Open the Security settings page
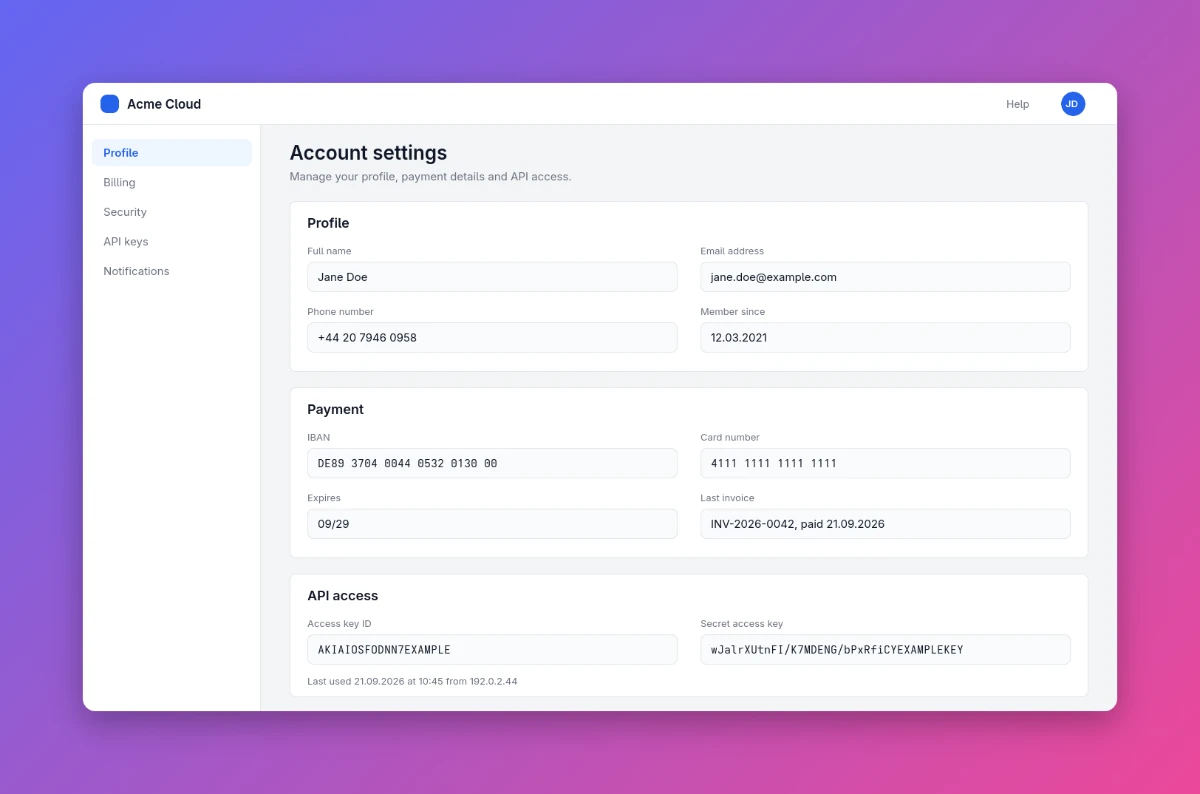The height and width of the screenshot is (794, 1200). (172, 212)
